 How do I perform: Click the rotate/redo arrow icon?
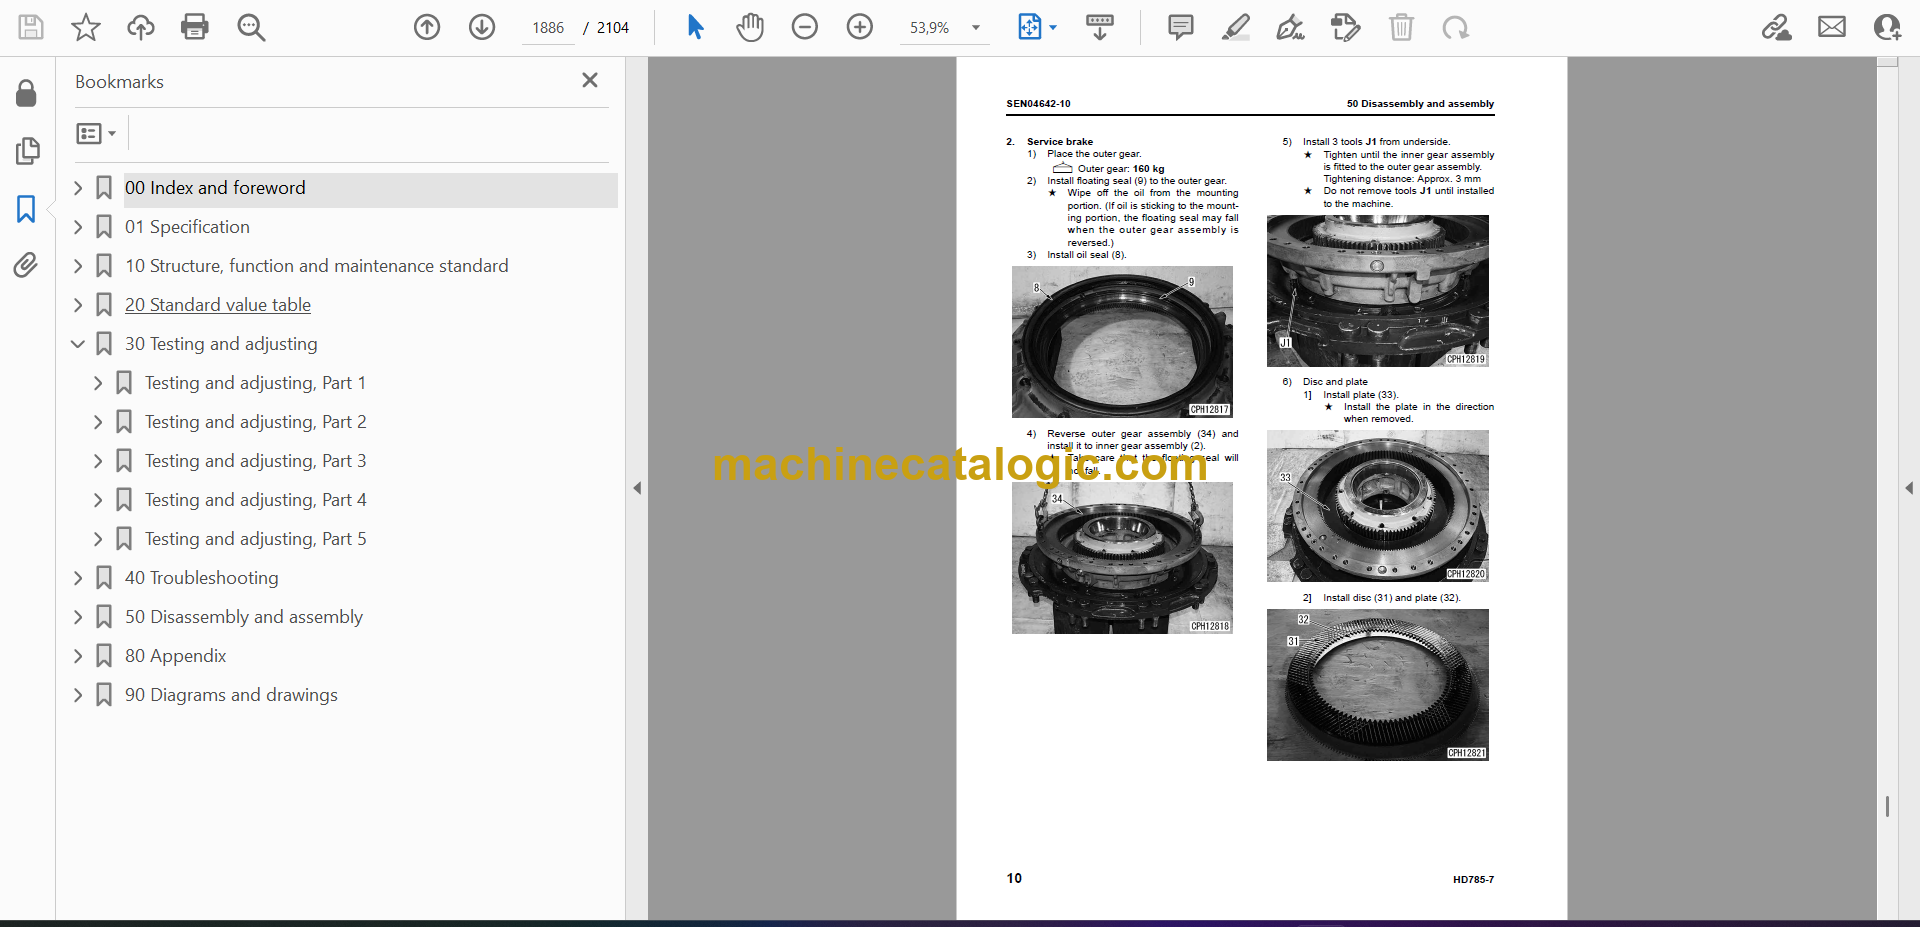pyautogui.click(x=1456, y=27)
